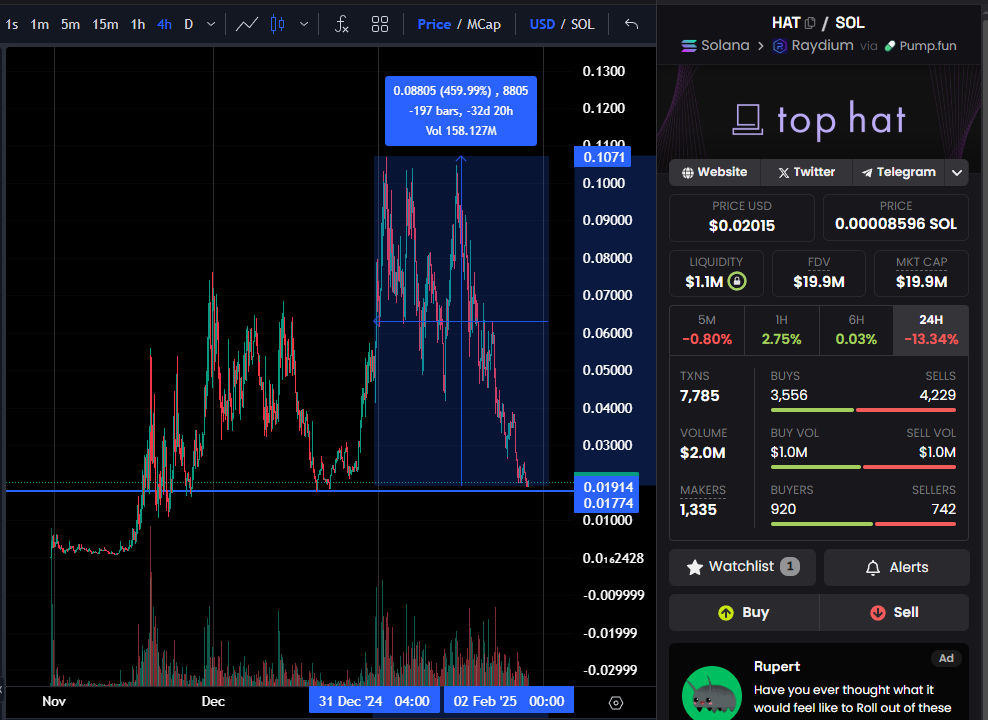Click the MKT CAP $19.9M box

click(x=921, y=273)
